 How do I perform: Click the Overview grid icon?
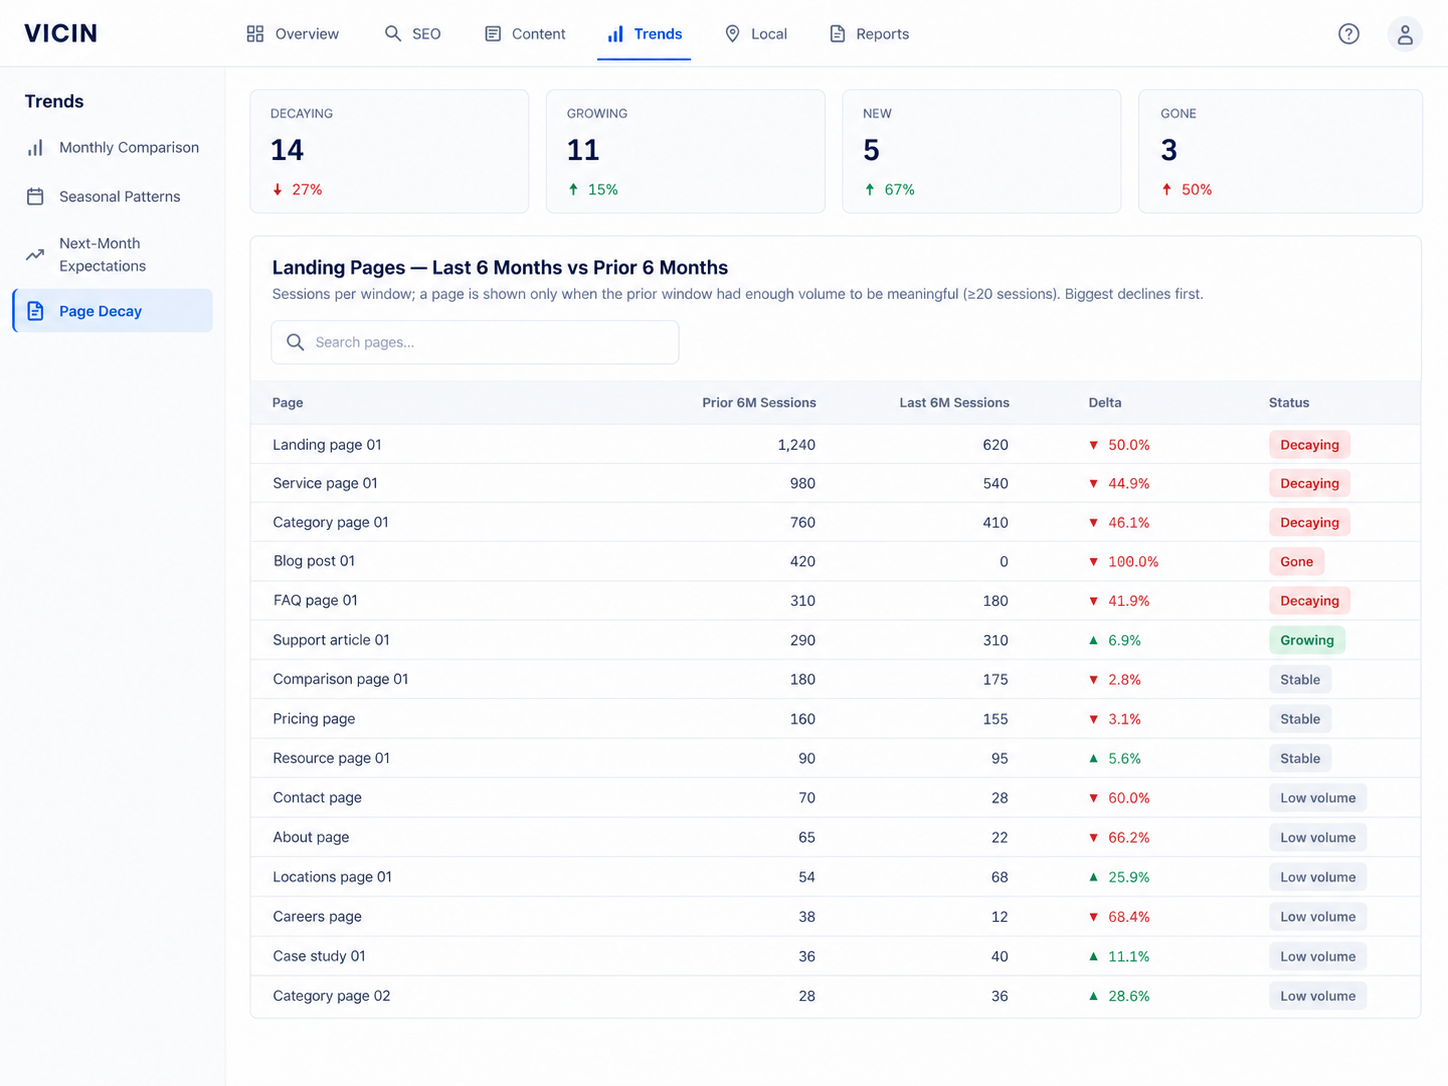click(x=255, y=34)
